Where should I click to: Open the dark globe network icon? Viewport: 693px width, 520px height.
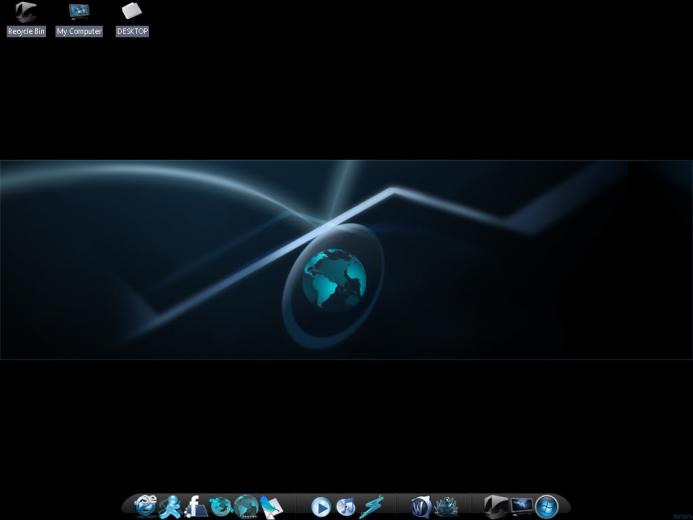tap(246, 506)
